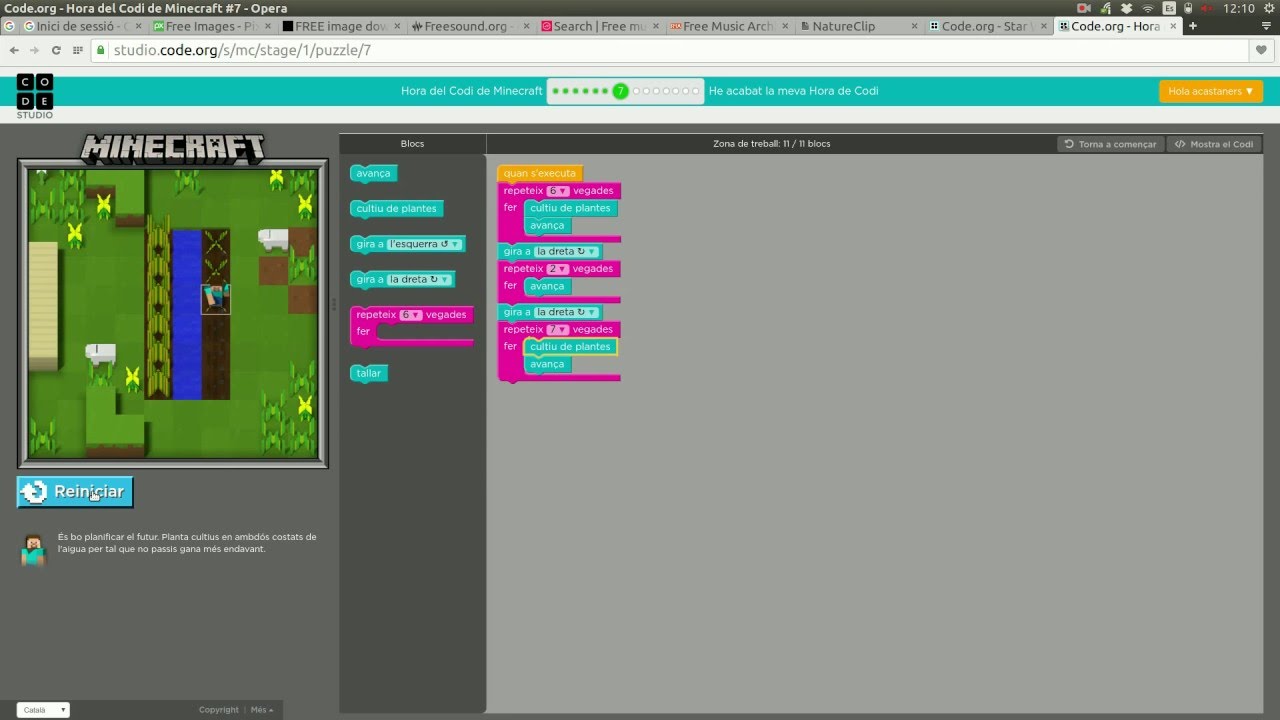
Task: Click the Code Studio logo
Action: click(35, 96)
